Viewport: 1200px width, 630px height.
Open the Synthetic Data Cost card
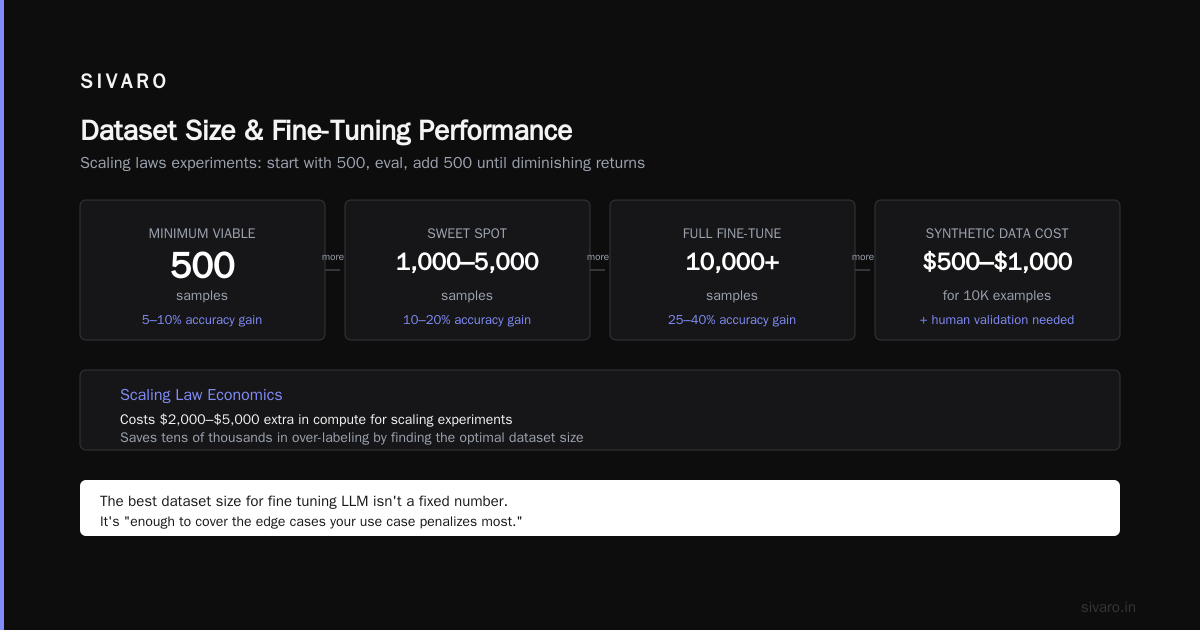tap(997, 270)
